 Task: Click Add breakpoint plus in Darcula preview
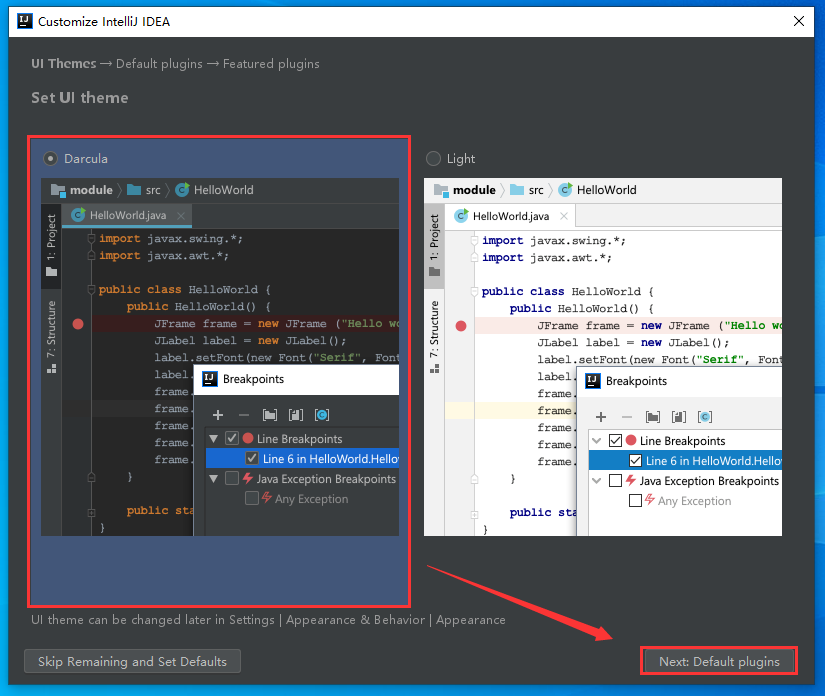pos(218,415)
